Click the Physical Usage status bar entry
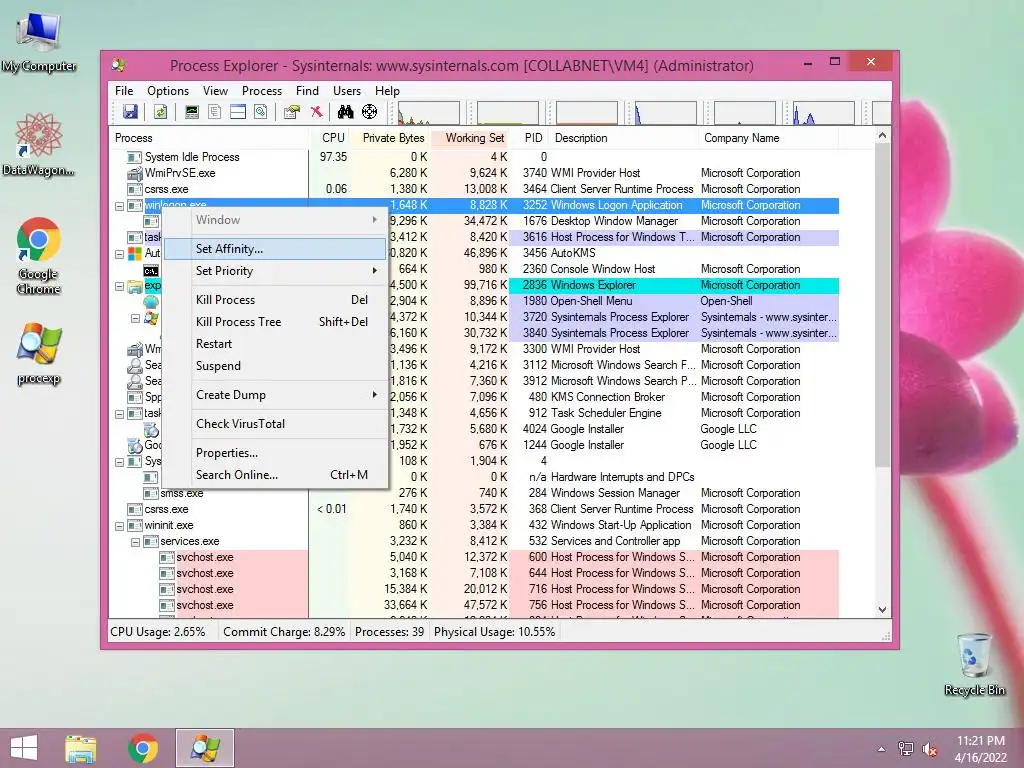 [x=494, y=632]
